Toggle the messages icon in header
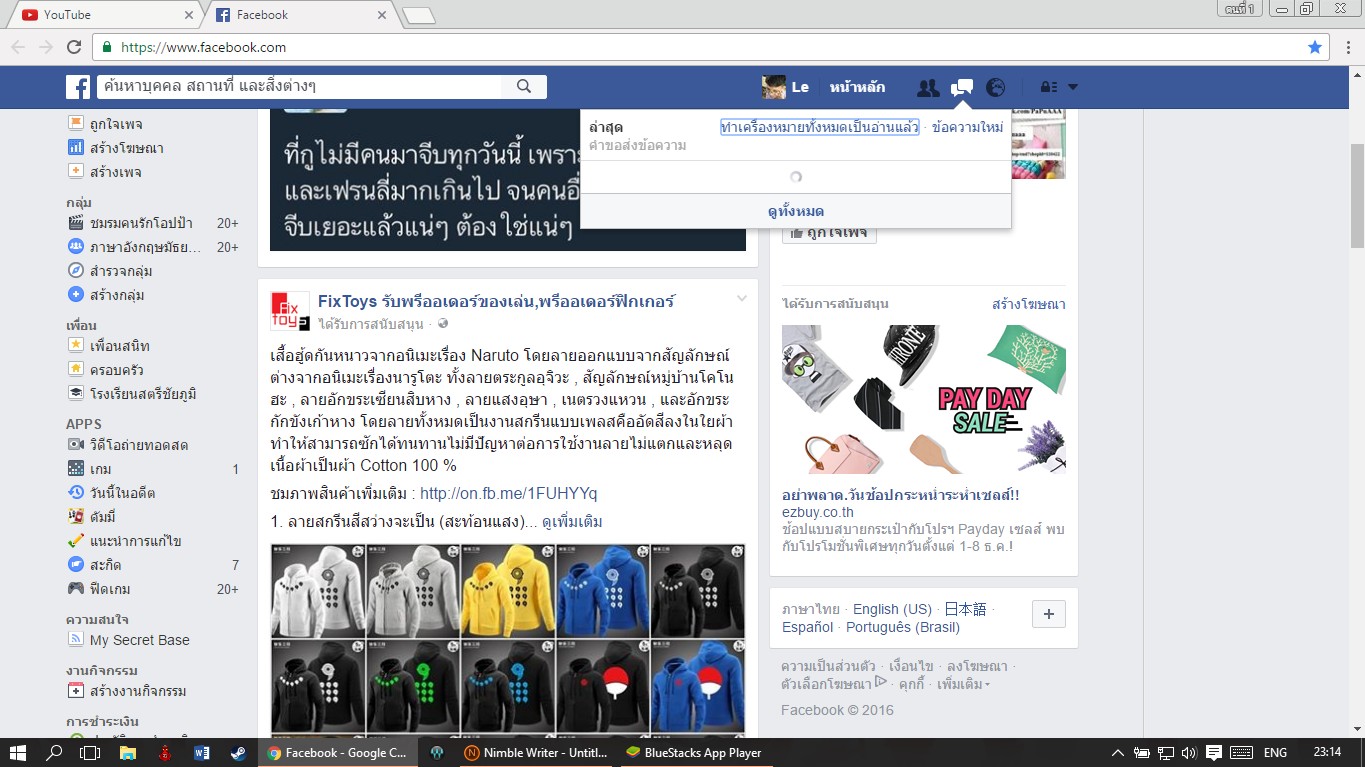1365x767 pixels. [962, 87]
